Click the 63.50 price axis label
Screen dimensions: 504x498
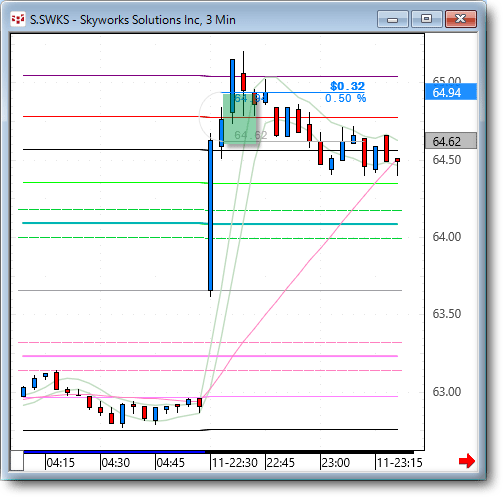(447, 314)
